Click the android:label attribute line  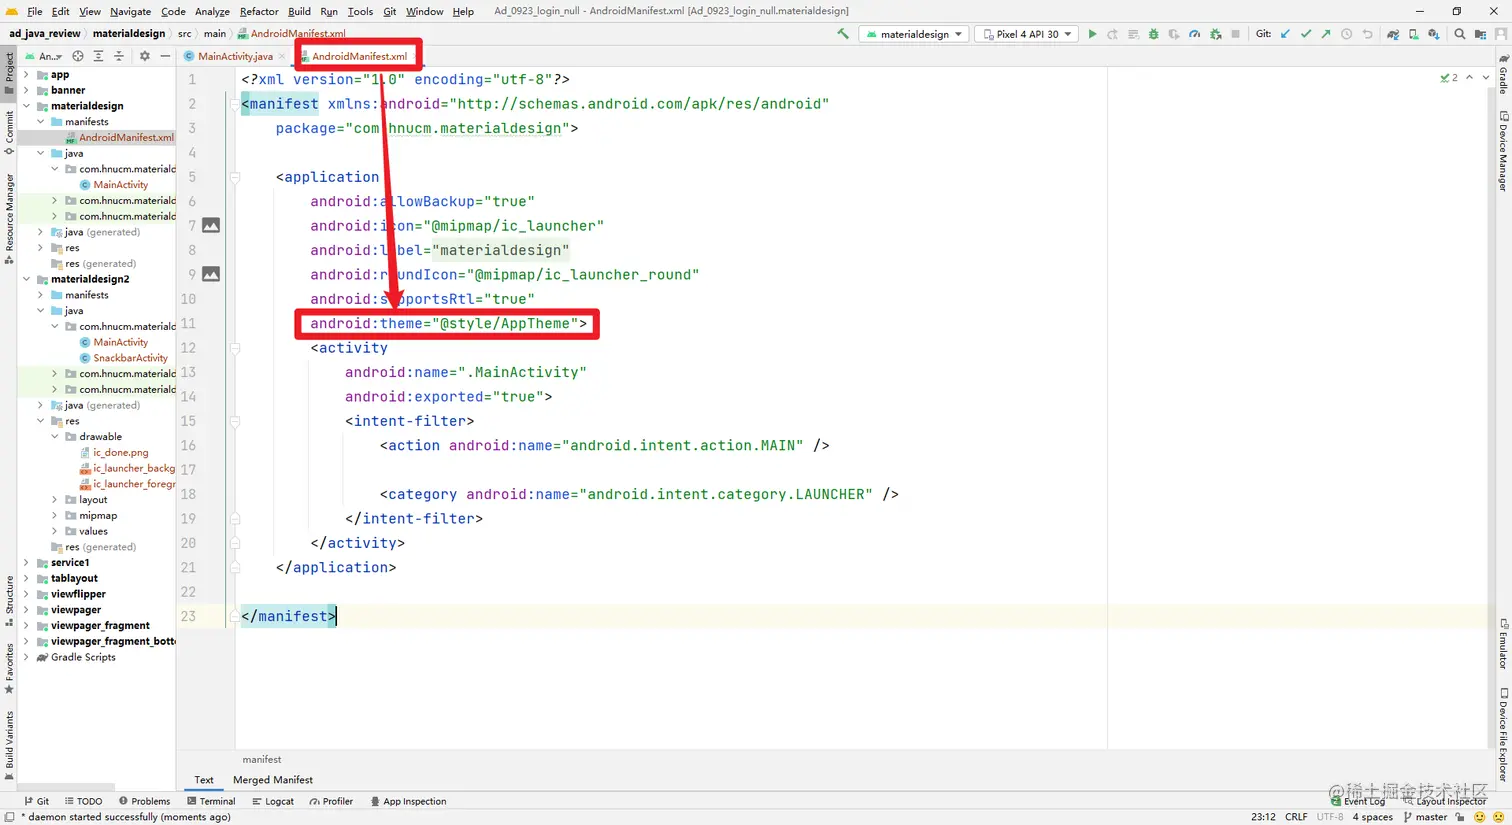[x=439, y=250]
